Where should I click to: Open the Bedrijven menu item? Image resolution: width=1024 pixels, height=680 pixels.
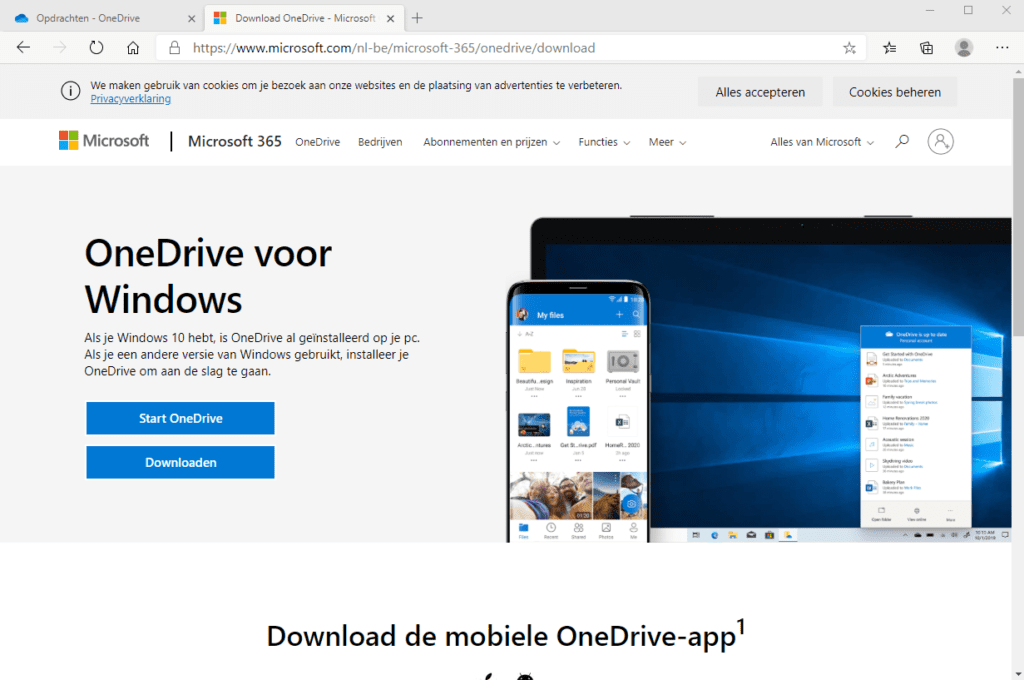tap(380, 142)
